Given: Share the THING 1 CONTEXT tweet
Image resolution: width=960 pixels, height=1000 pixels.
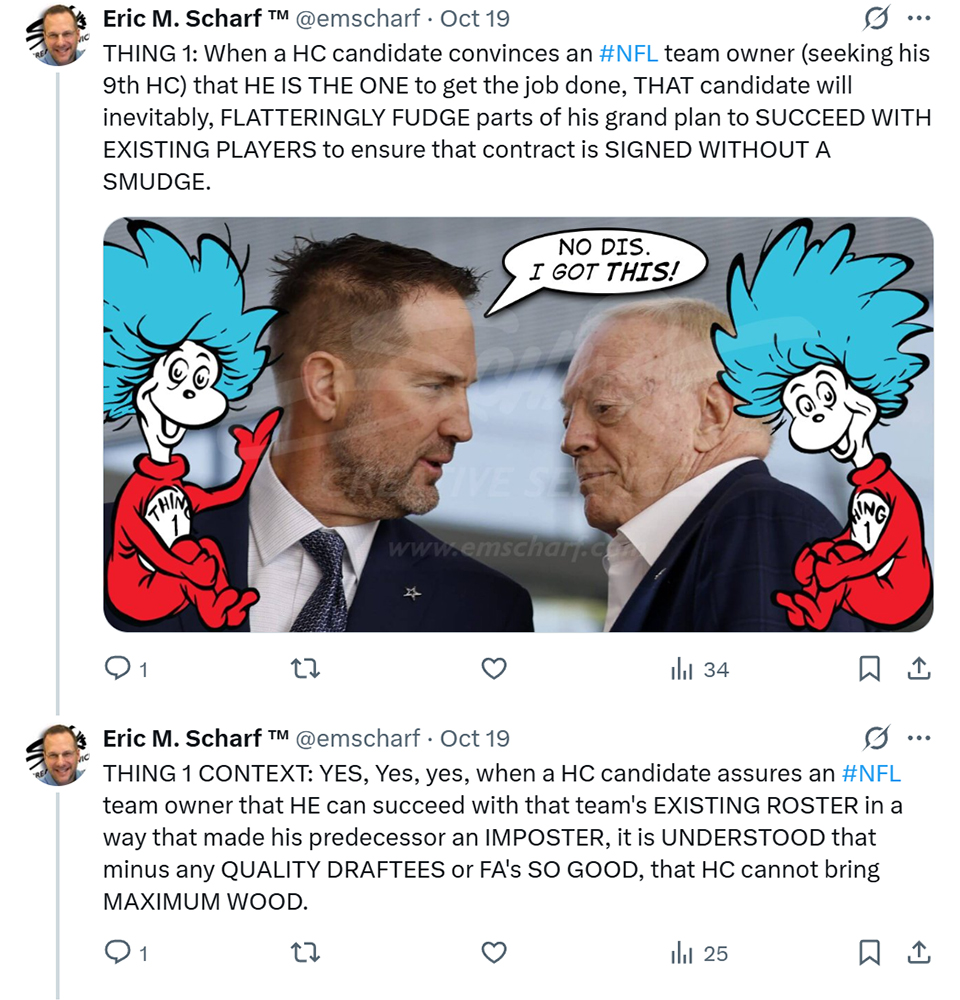Looking at the screenshot, I should pos(919,953).
